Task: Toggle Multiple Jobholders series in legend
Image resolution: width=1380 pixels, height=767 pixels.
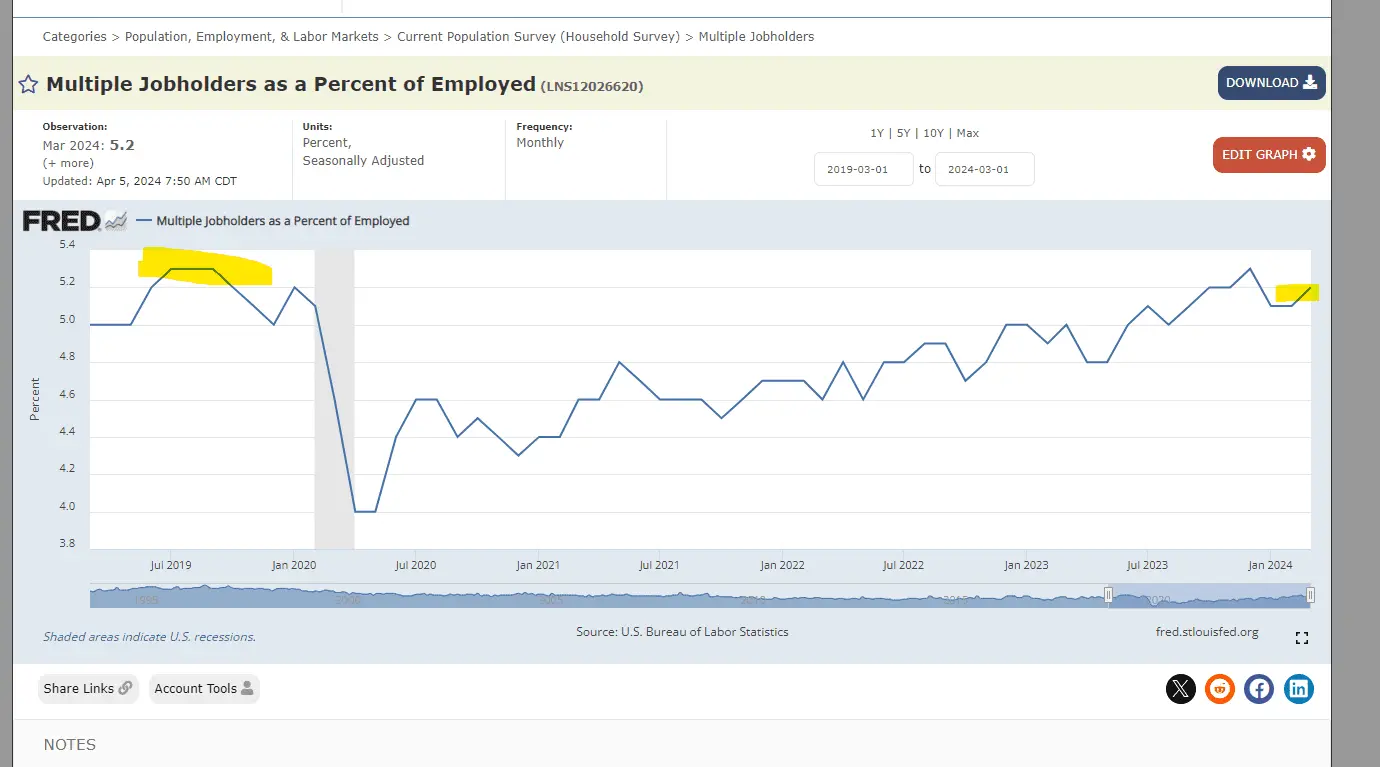Action: (x=282, y=221)
